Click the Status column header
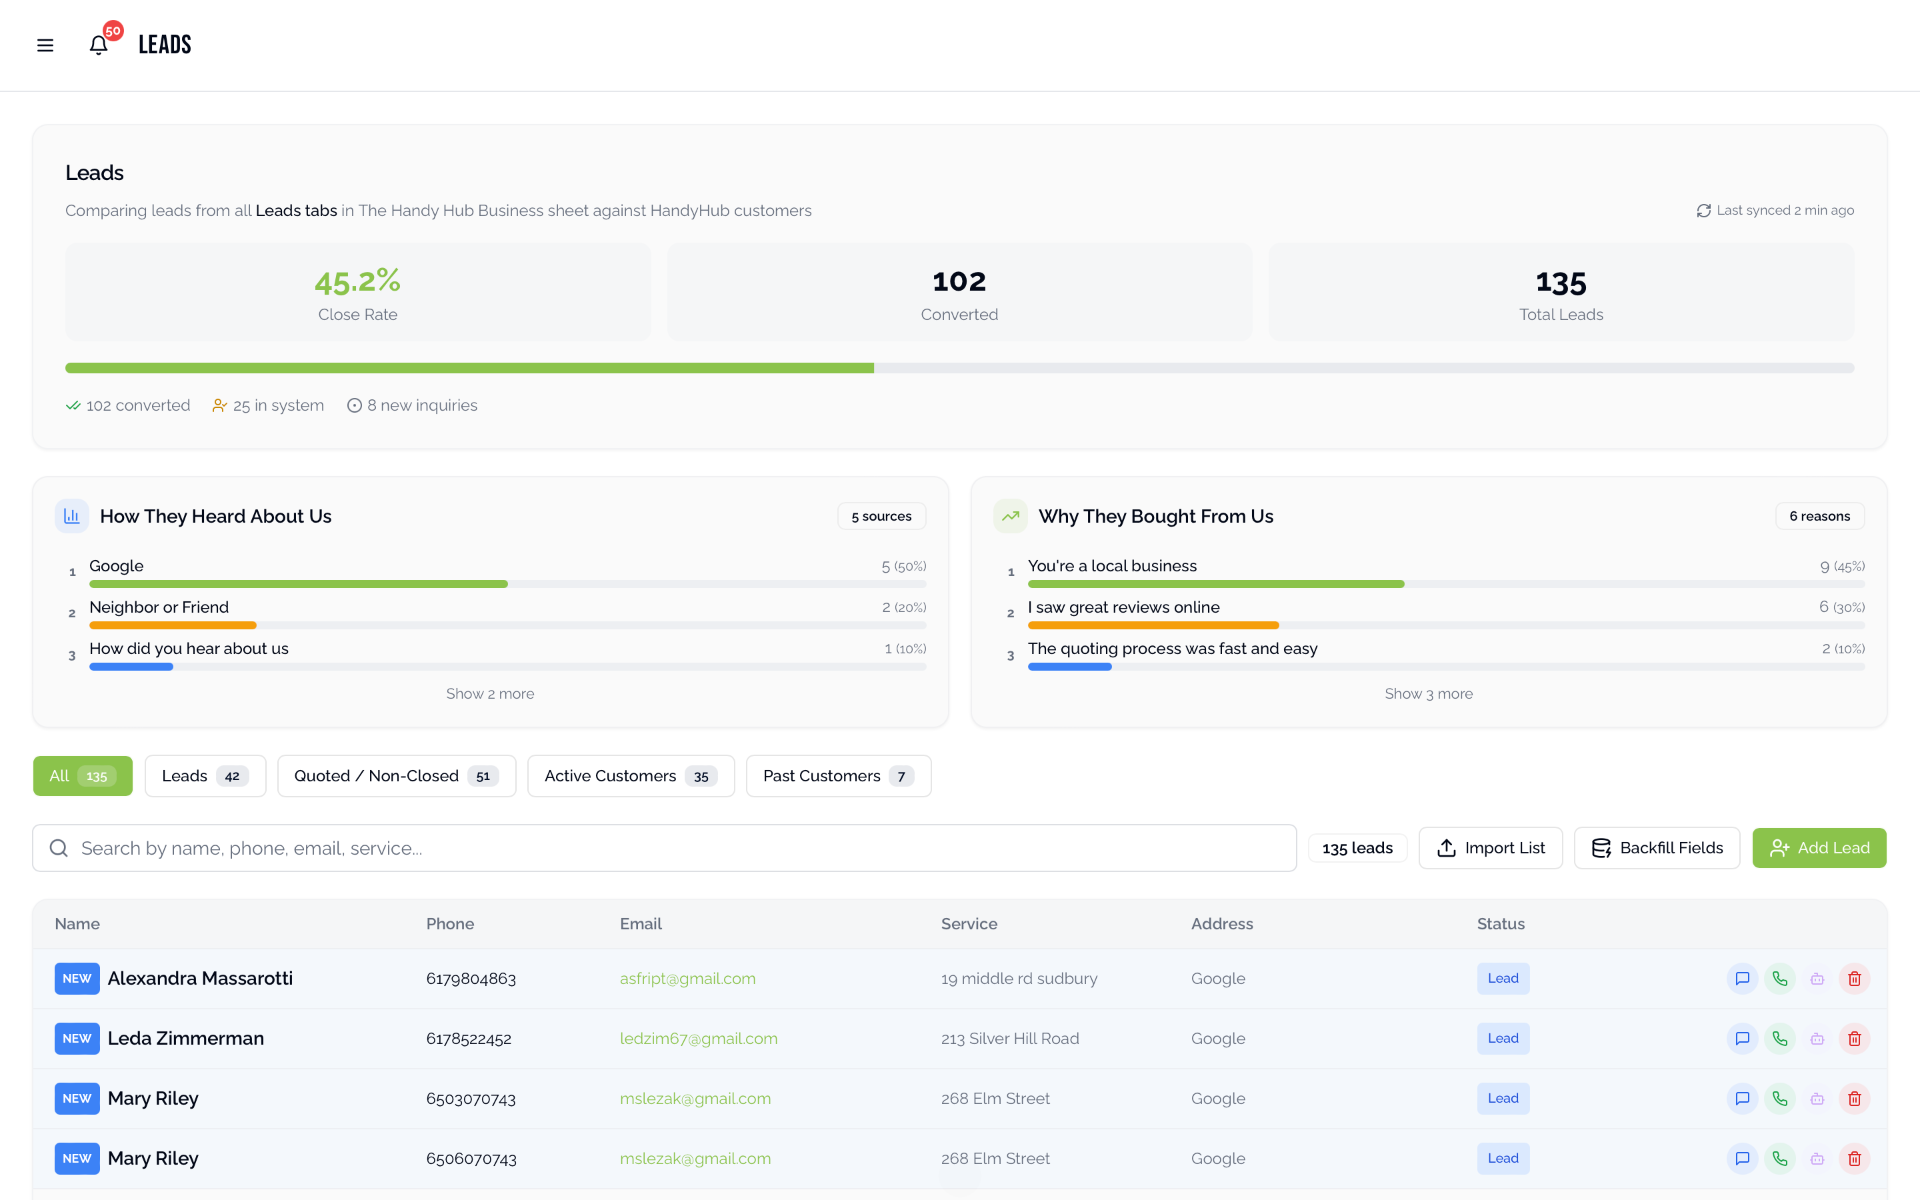This screenshot has width=1920, height=1200. point(1501,924)
